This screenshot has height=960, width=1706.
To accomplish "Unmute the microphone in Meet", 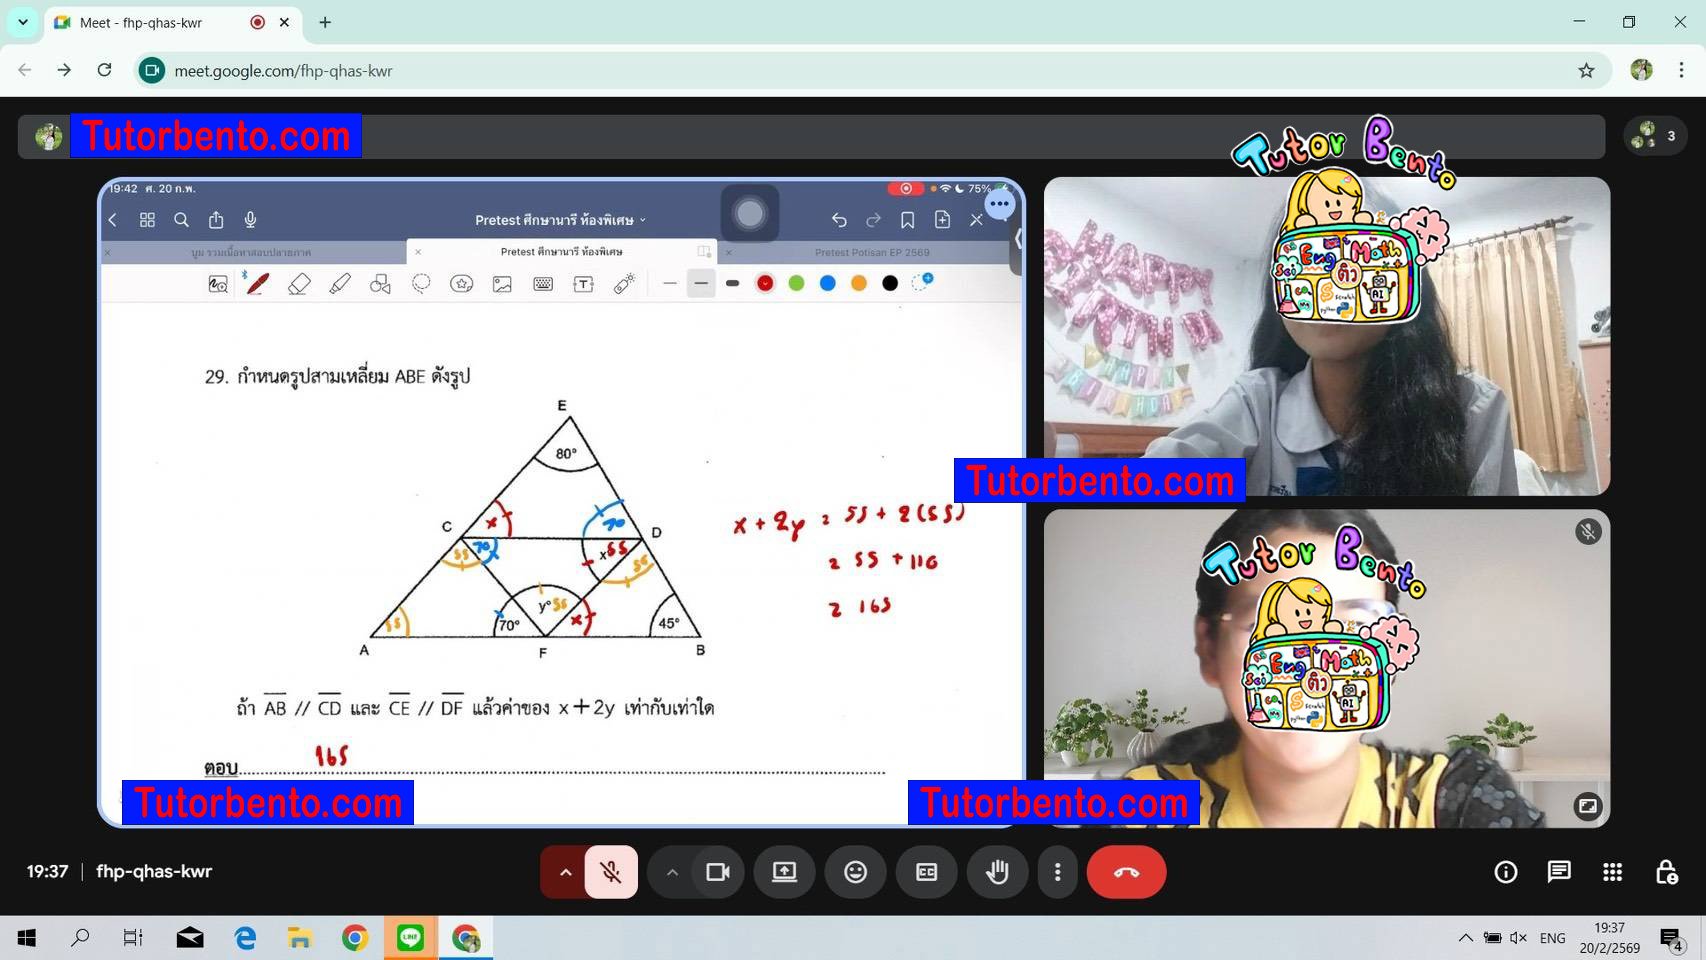I will (x=611, y=871).
